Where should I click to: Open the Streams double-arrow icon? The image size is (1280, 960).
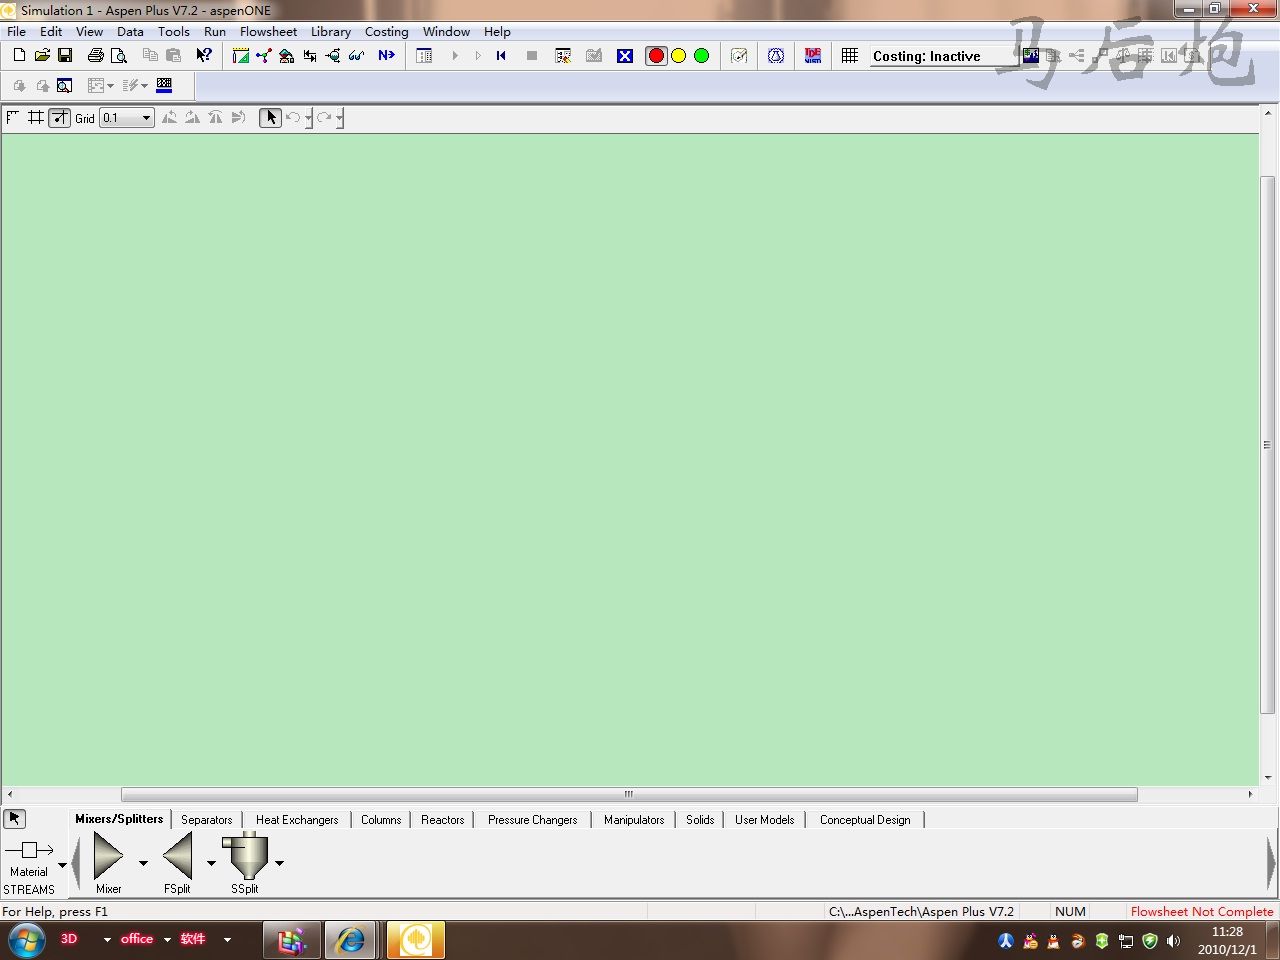click(x=310, y=56)
